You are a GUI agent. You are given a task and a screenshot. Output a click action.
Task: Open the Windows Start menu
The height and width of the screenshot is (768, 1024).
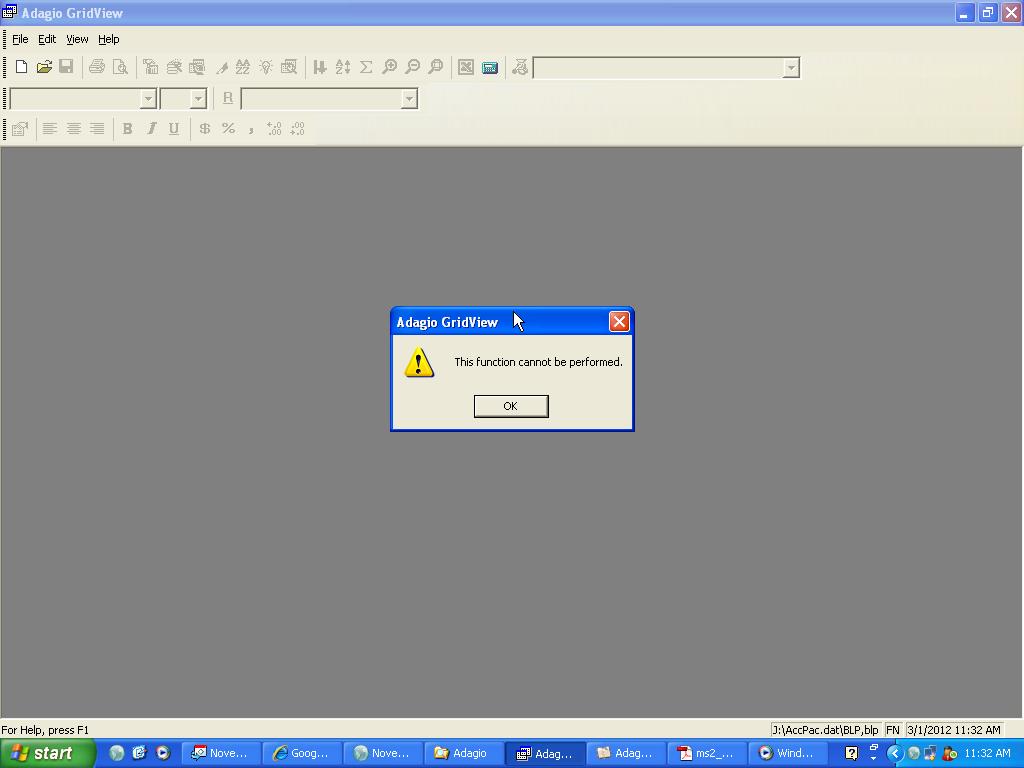coord(47,753)
